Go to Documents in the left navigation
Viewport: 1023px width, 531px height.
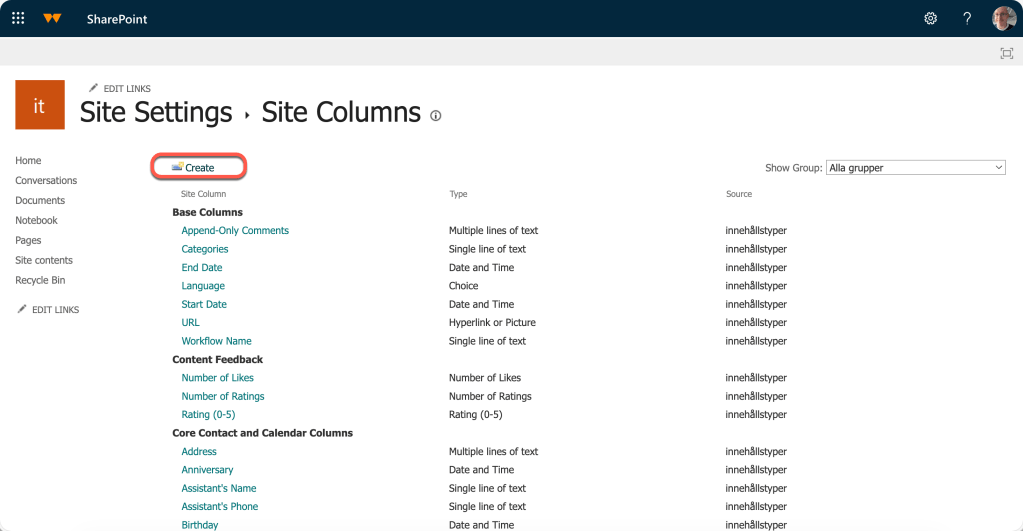pos(40,200)
